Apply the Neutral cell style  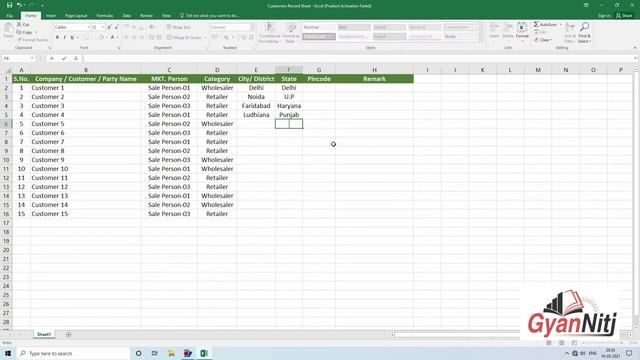tap(424, 27)
